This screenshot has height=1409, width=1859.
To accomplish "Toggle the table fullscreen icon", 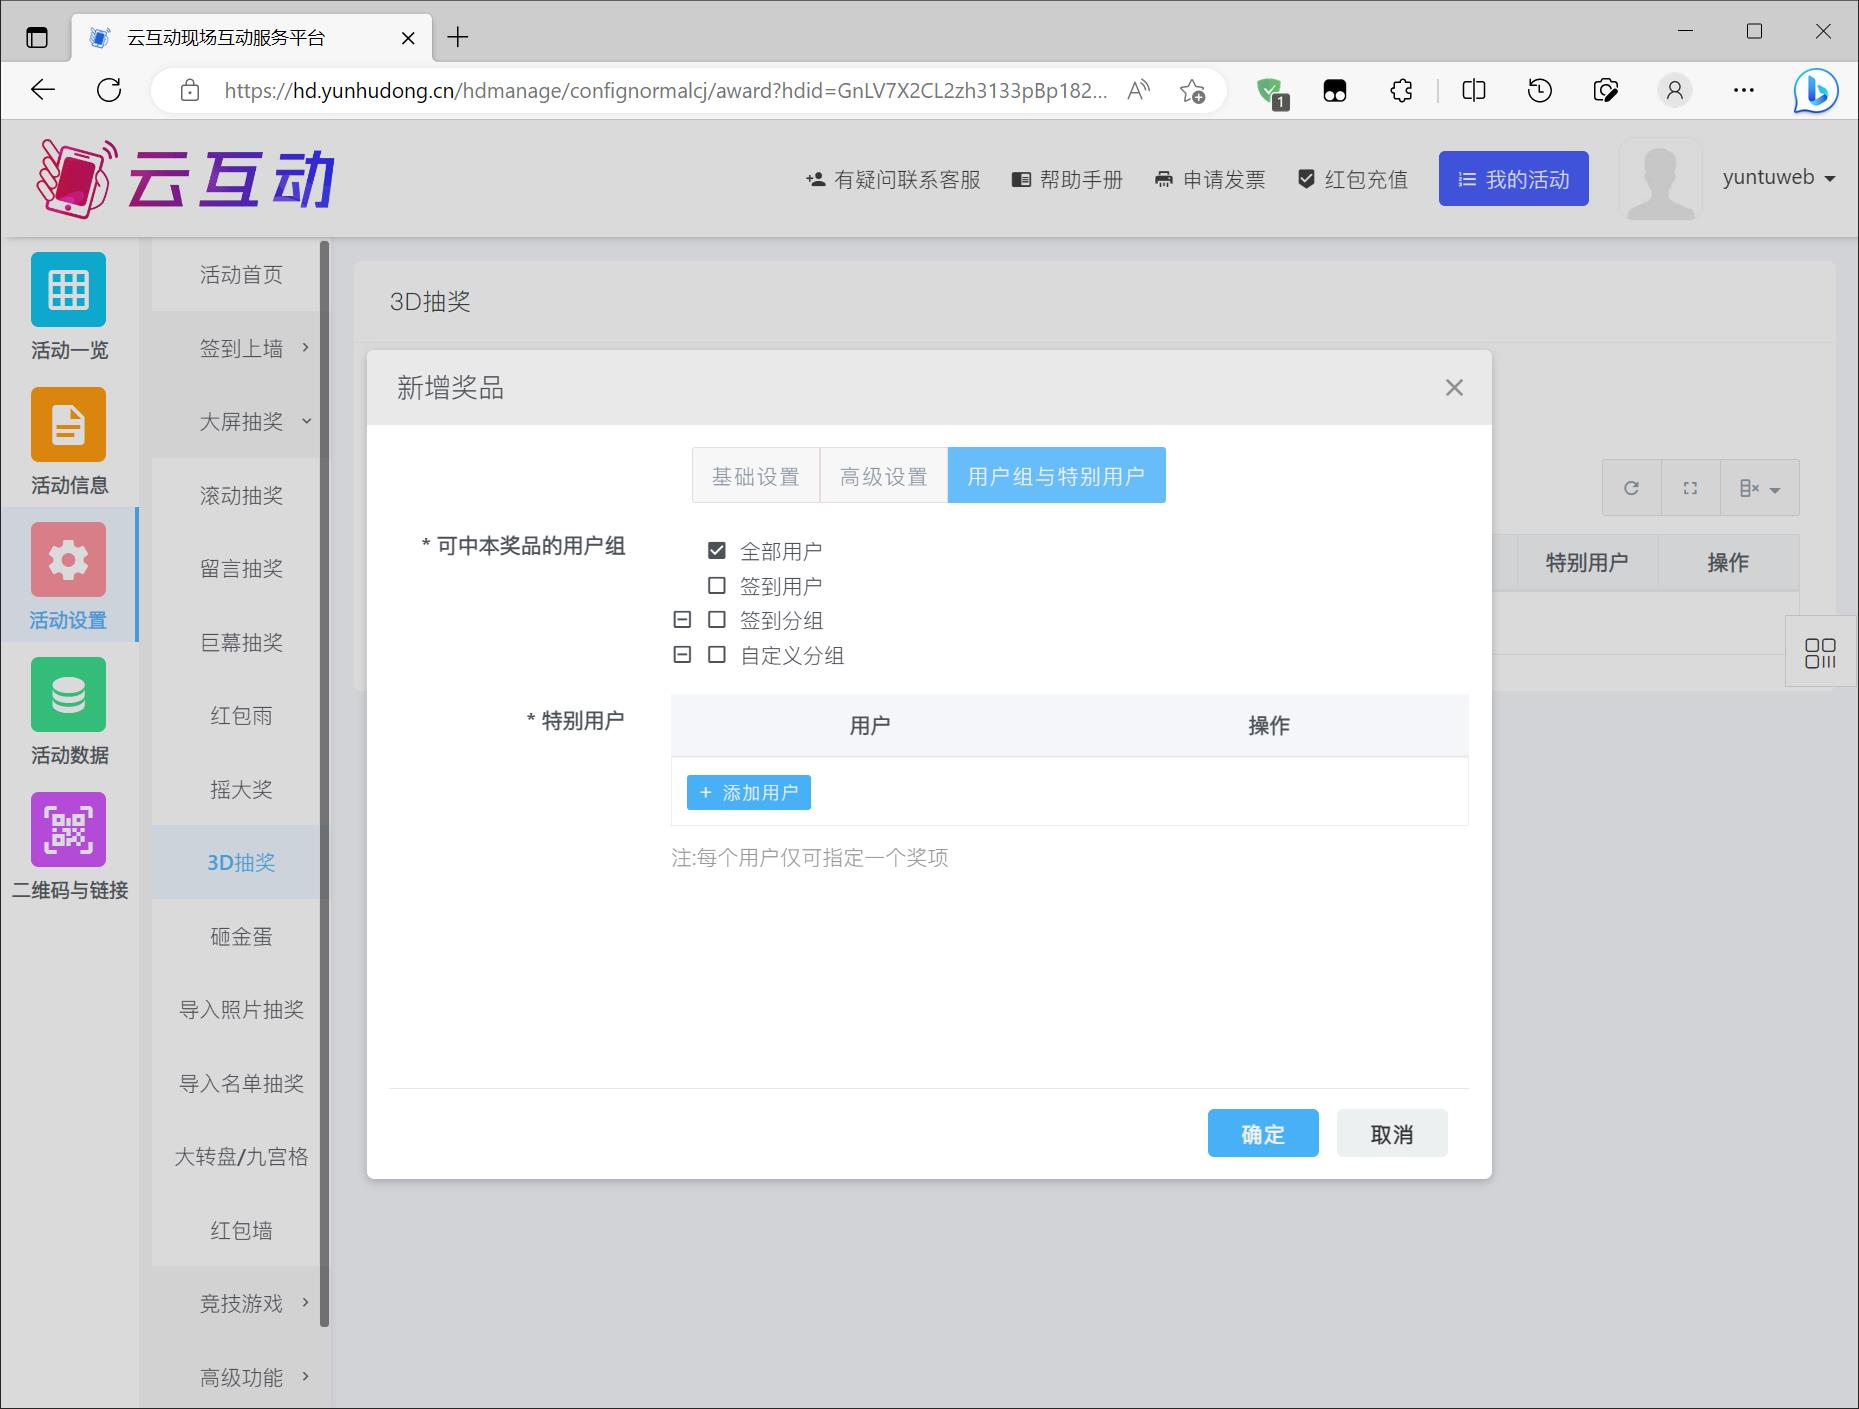I will tap(1690, 488).
